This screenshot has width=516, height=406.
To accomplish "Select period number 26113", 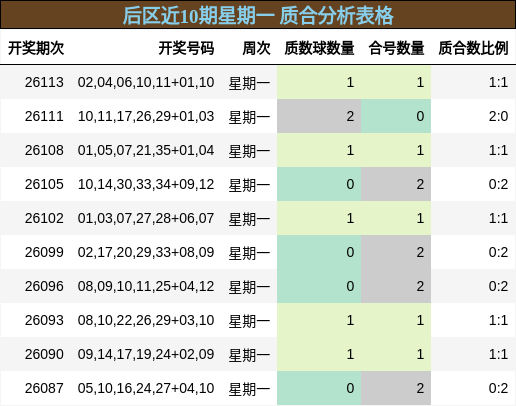I will 44,82.
